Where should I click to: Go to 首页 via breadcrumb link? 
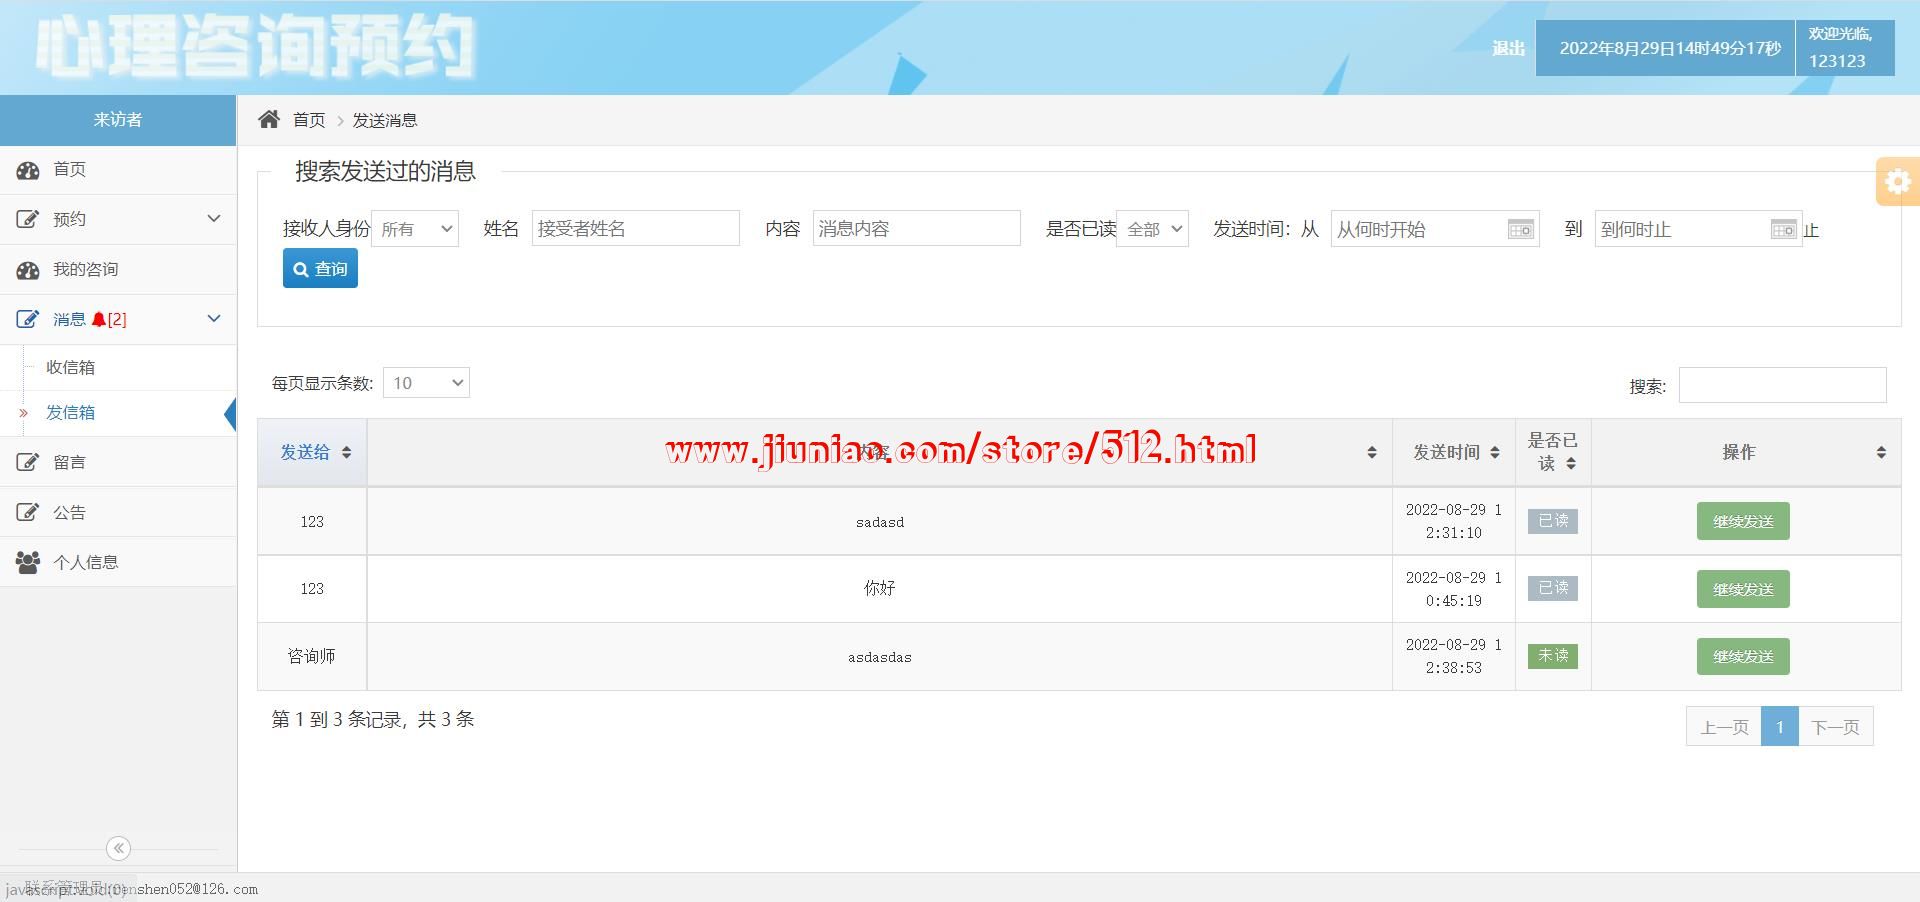309,120
